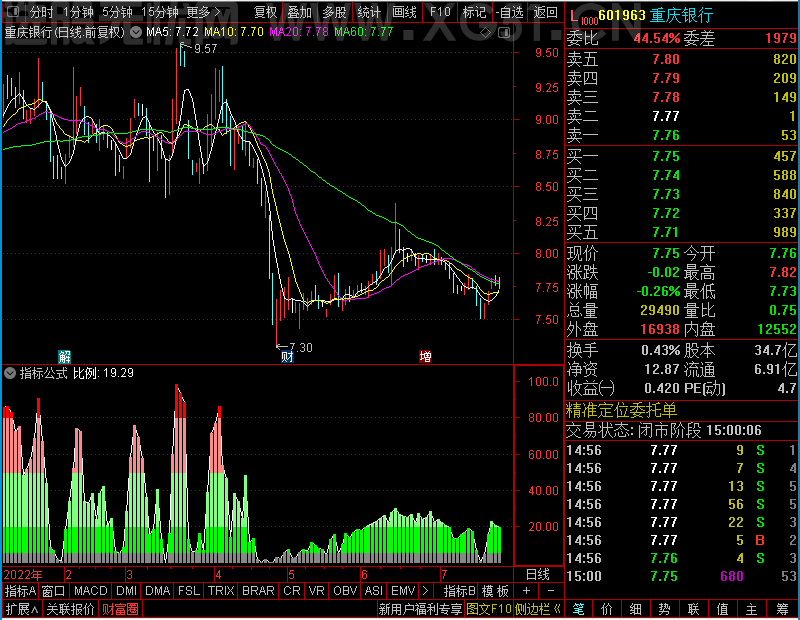Switch to the FSL indicator

[x=189, y=591]
